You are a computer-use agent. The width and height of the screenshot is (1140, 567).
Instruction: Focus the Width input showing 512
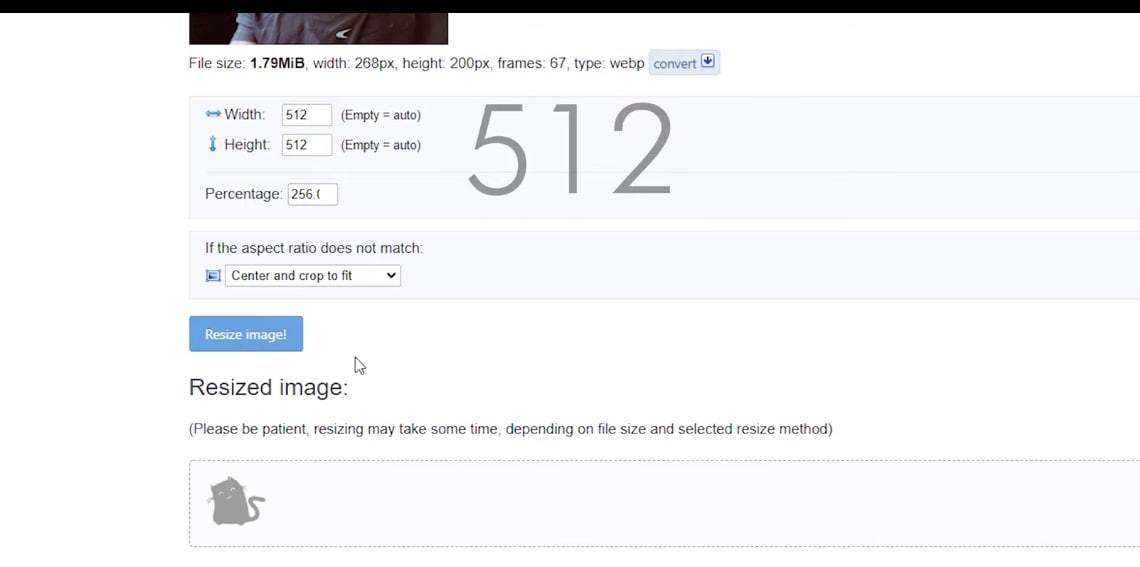point(307,115)
